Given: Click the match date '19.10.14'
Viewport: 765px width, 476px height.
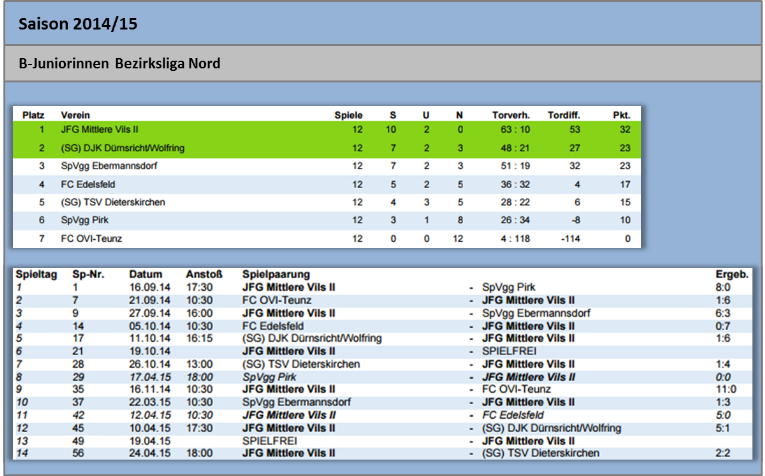Looking at the screenshot, I should [150, 351].
